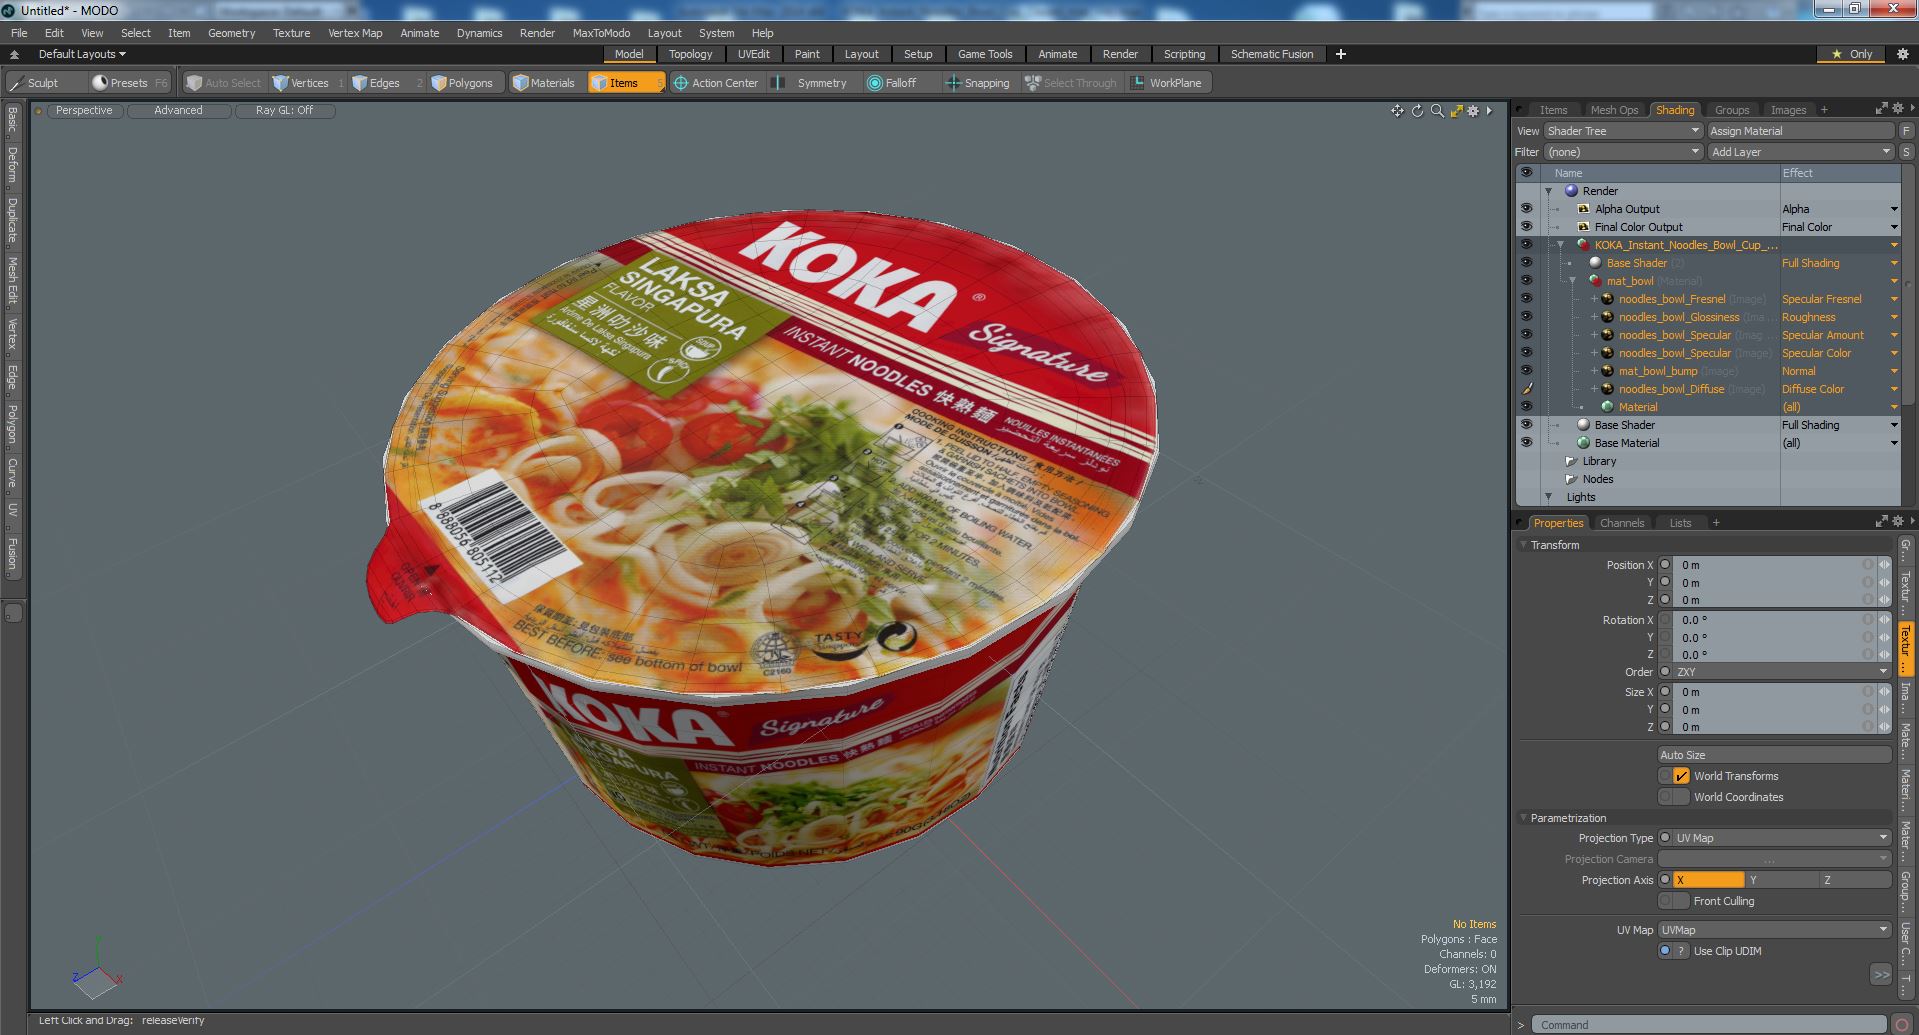Collapse the mat_bowl material group
The height and width of the screenshot is (1035, 1919).
(x=1572, y=281)
